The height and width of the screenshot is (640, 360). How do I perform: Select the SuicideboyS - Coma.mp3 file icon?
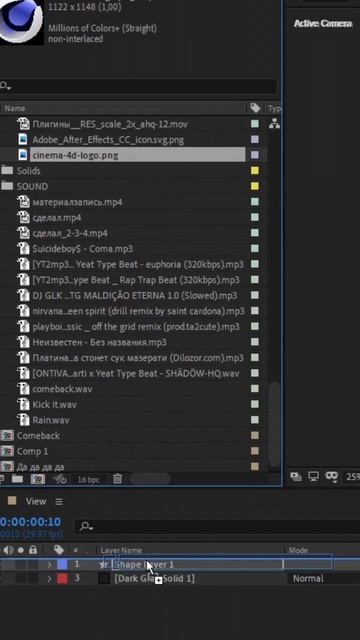point(24,249)
